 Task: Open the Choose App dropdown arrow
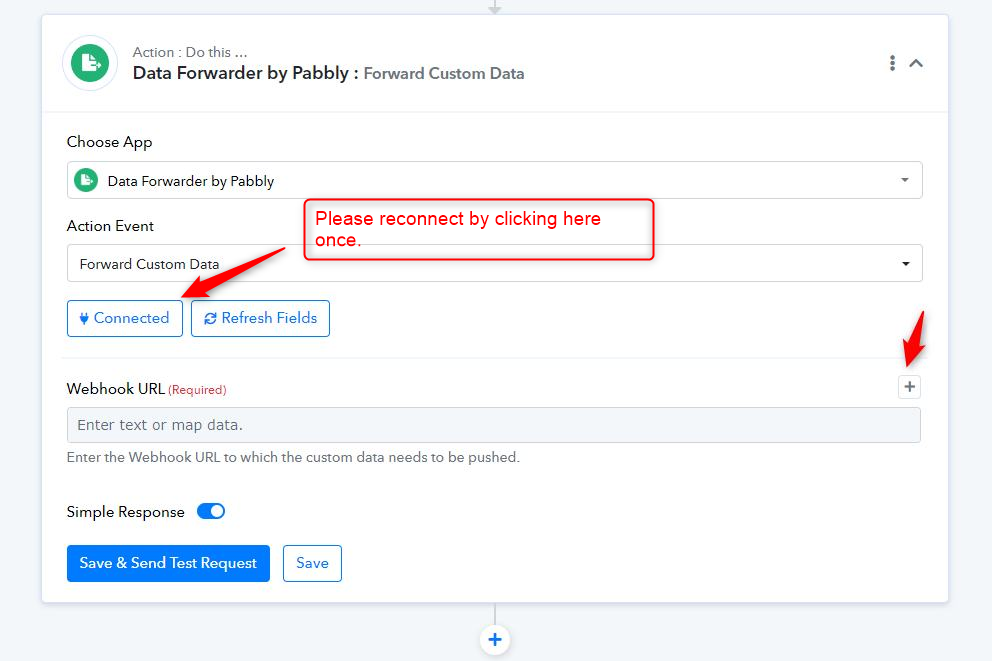[x=905, y=180]
